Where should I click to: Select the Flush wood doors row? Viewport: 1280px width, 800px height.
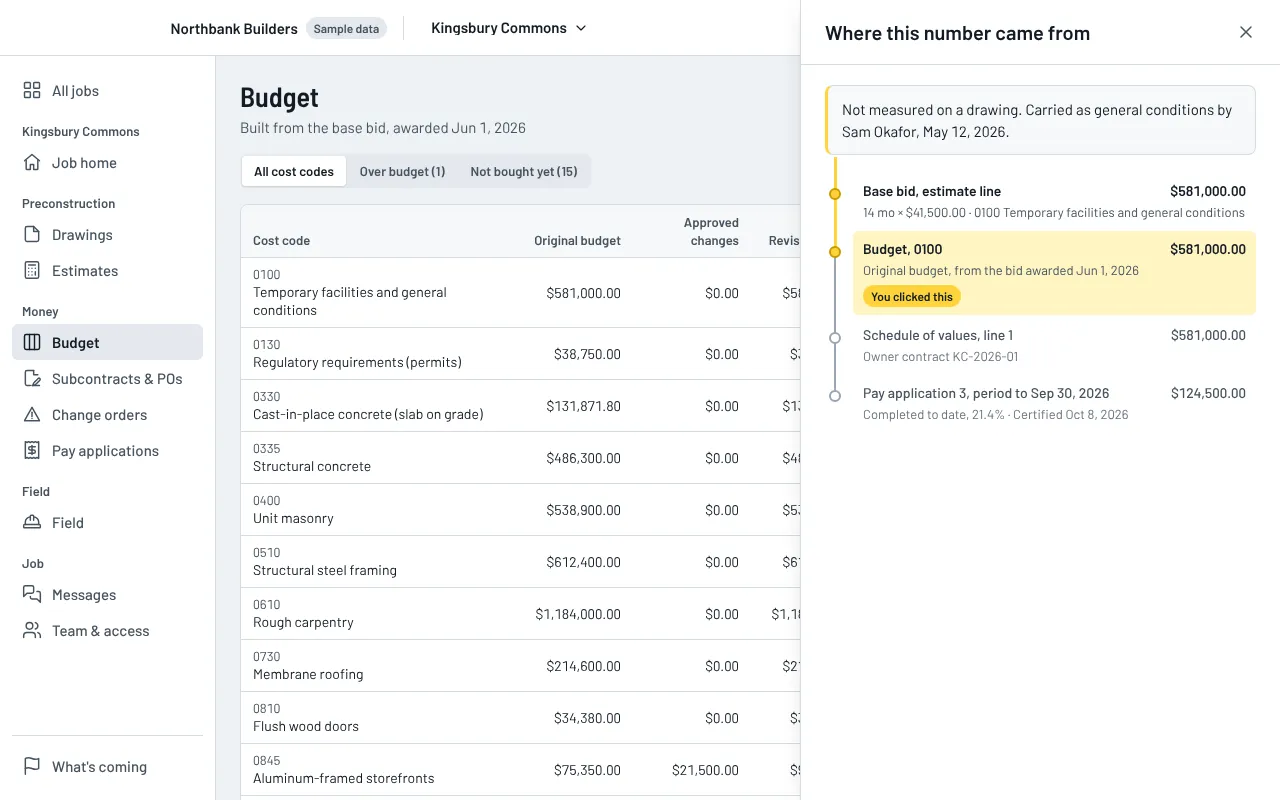click(x=520, y=718)
